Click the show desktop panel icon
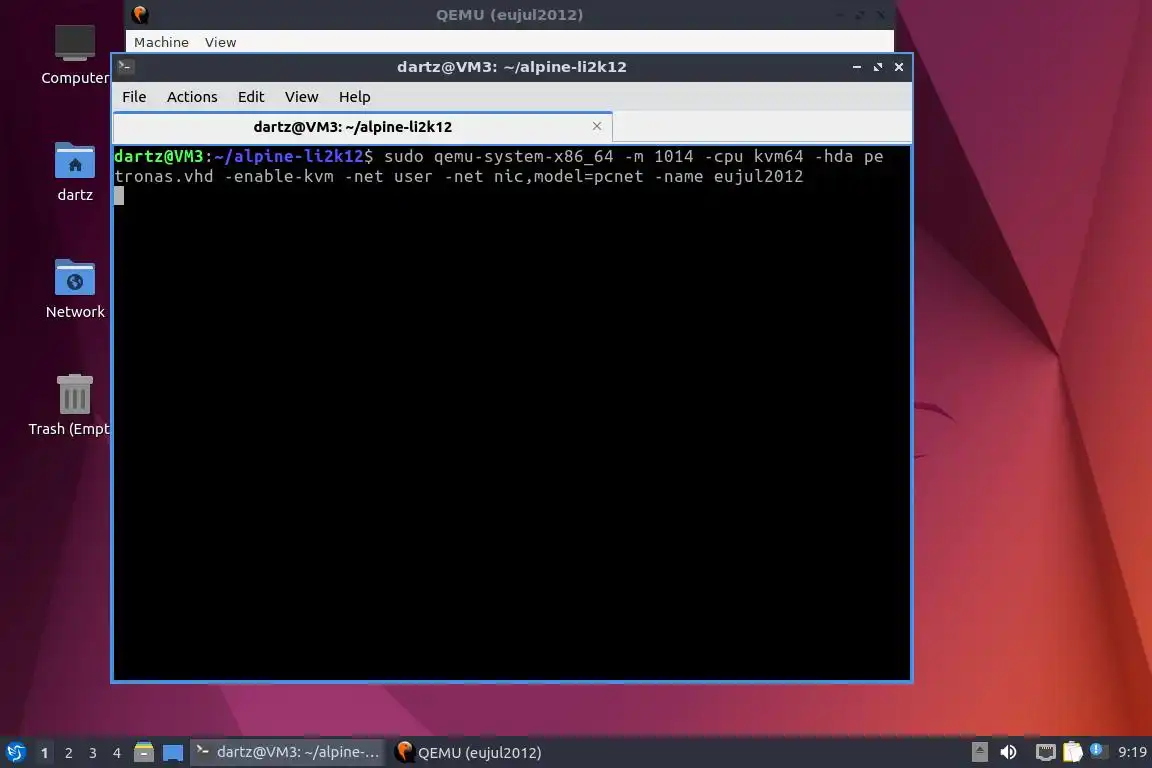1152x768 pixels. 173,753
